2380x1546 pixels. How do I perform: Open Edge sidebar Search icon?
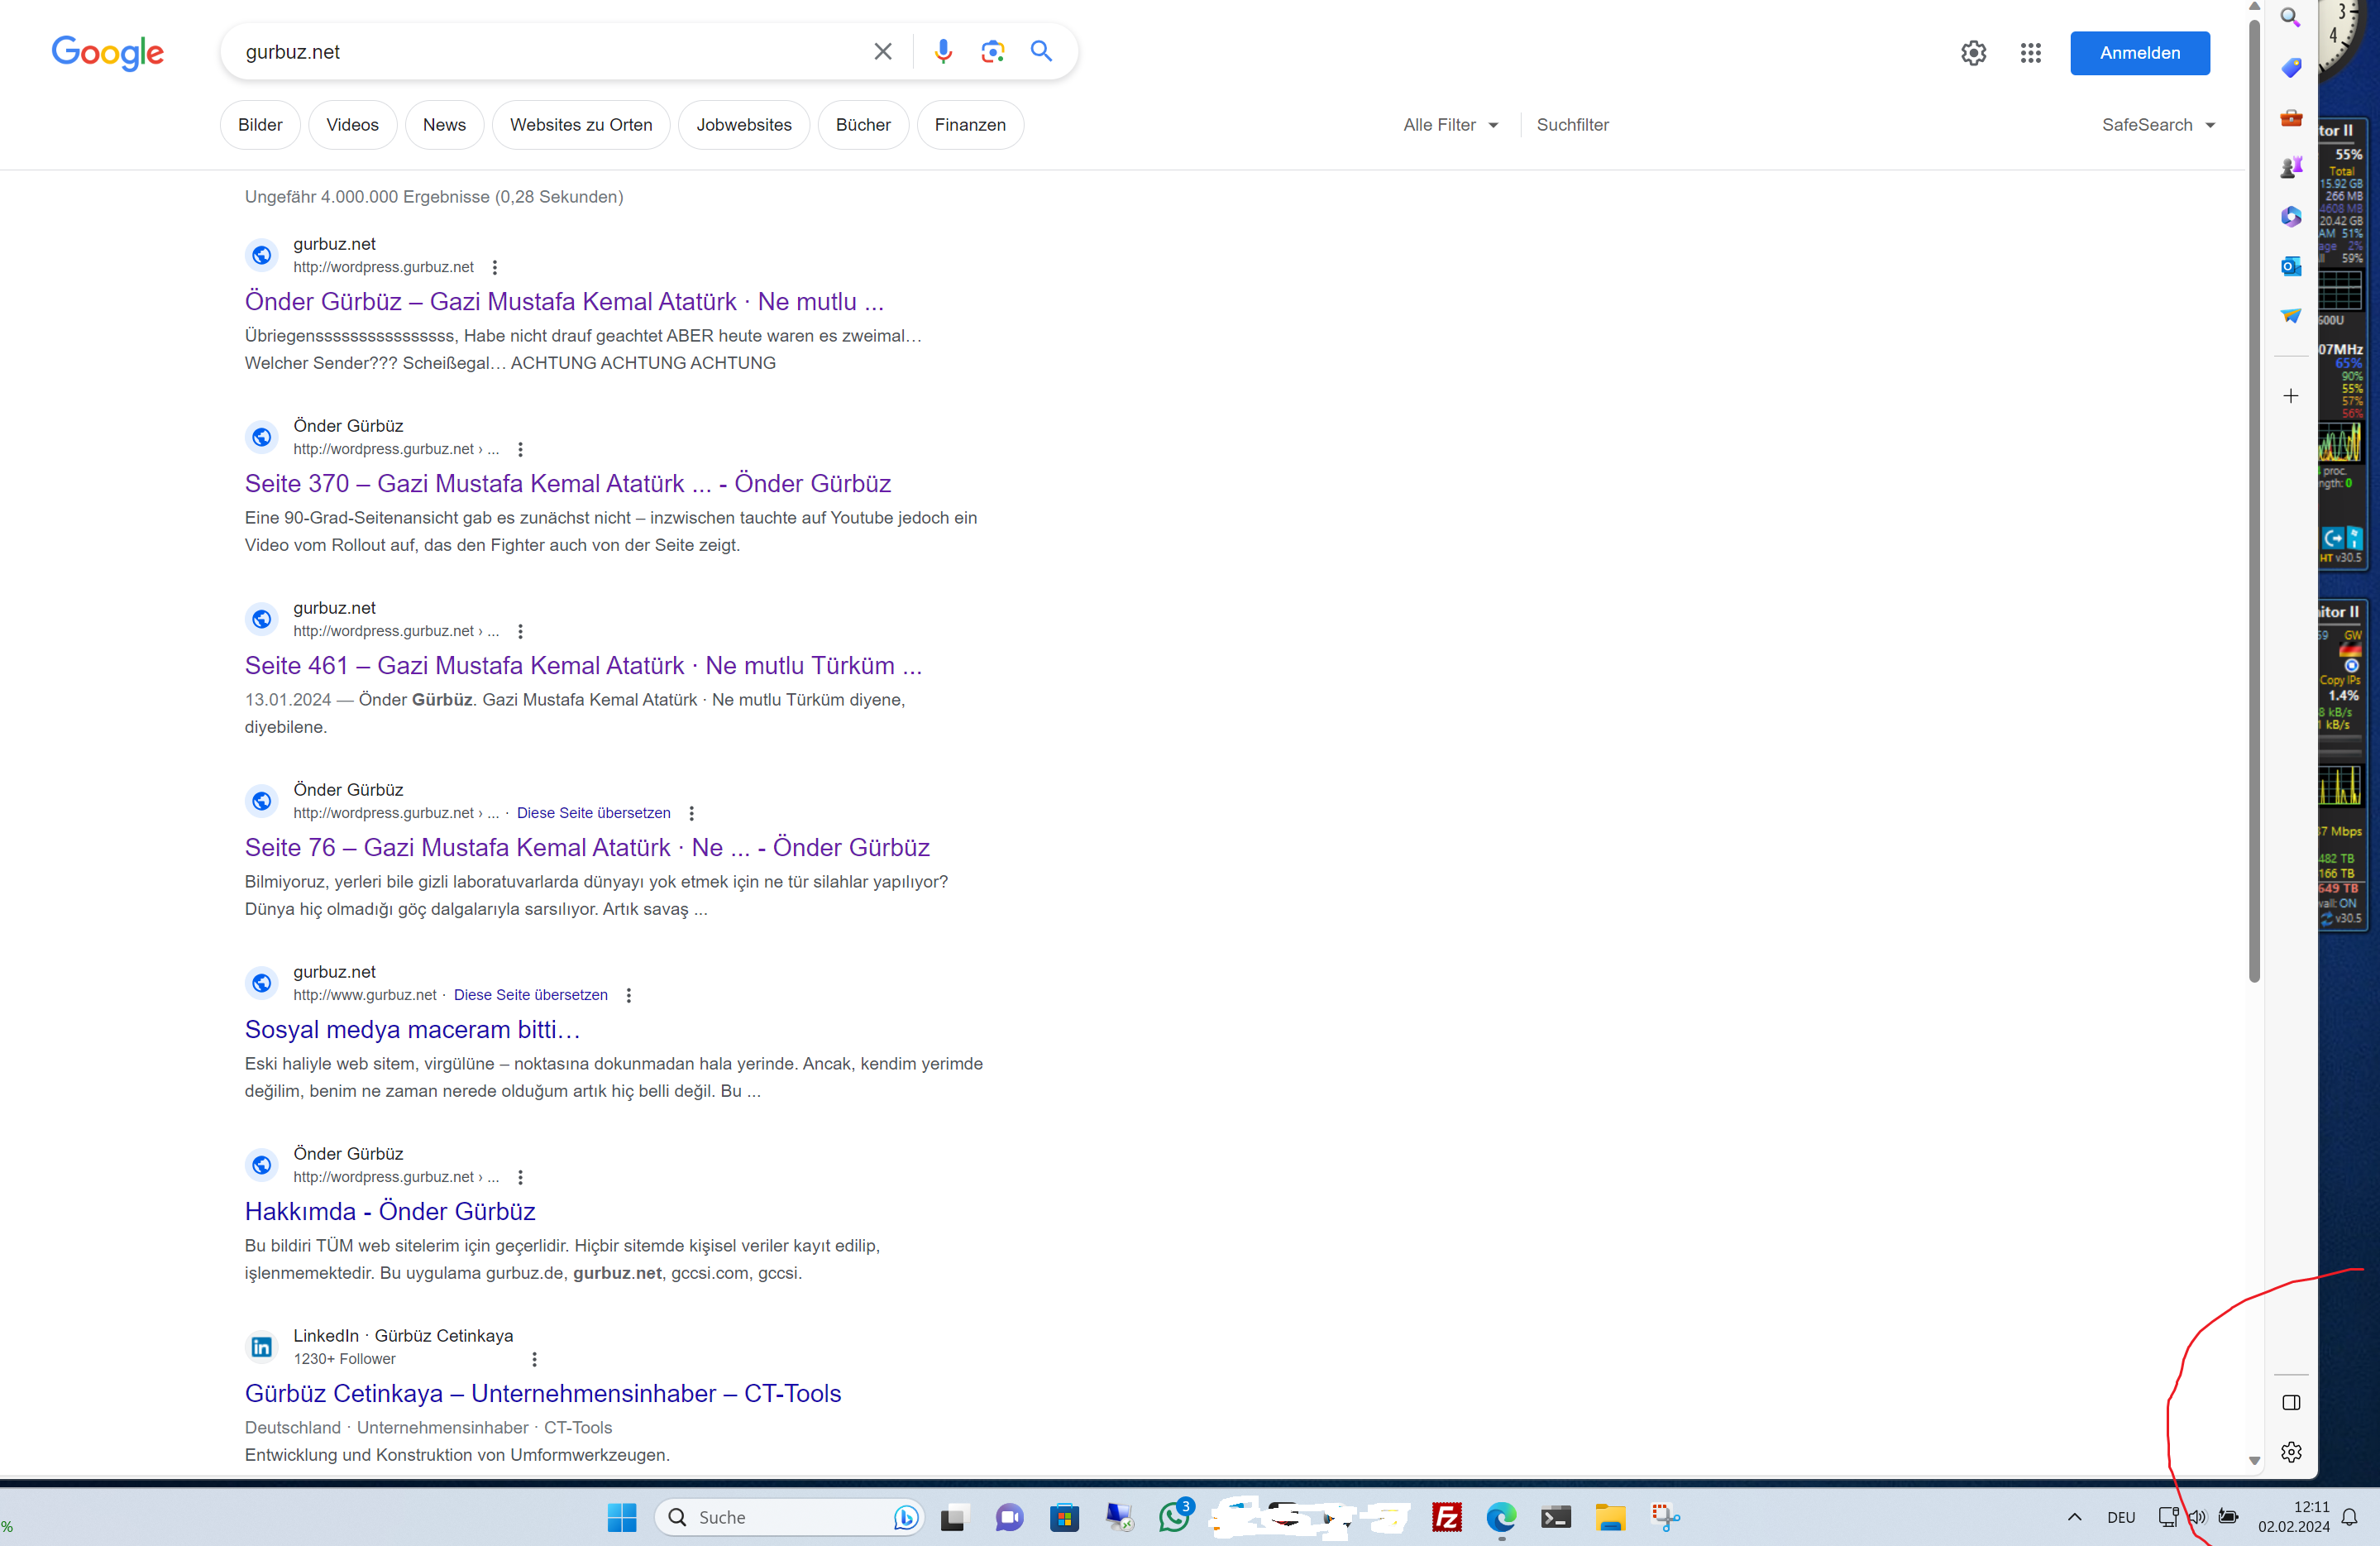[2290, 18]
